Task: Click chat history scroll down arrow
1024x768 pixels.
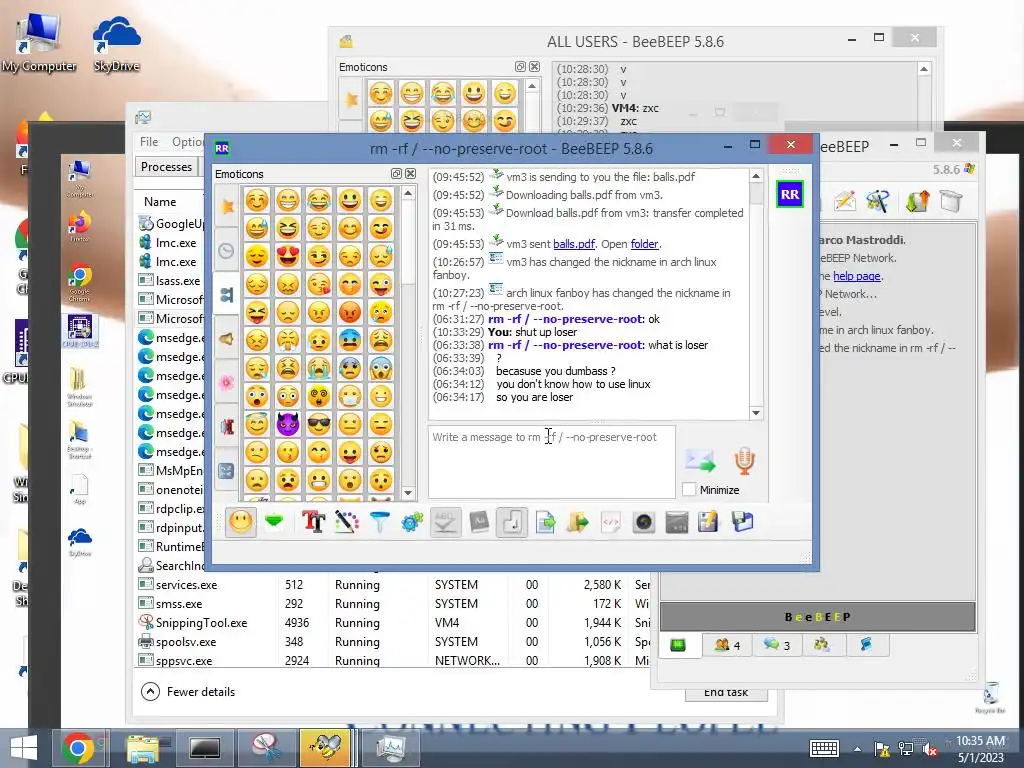Action: pos(756,413)
